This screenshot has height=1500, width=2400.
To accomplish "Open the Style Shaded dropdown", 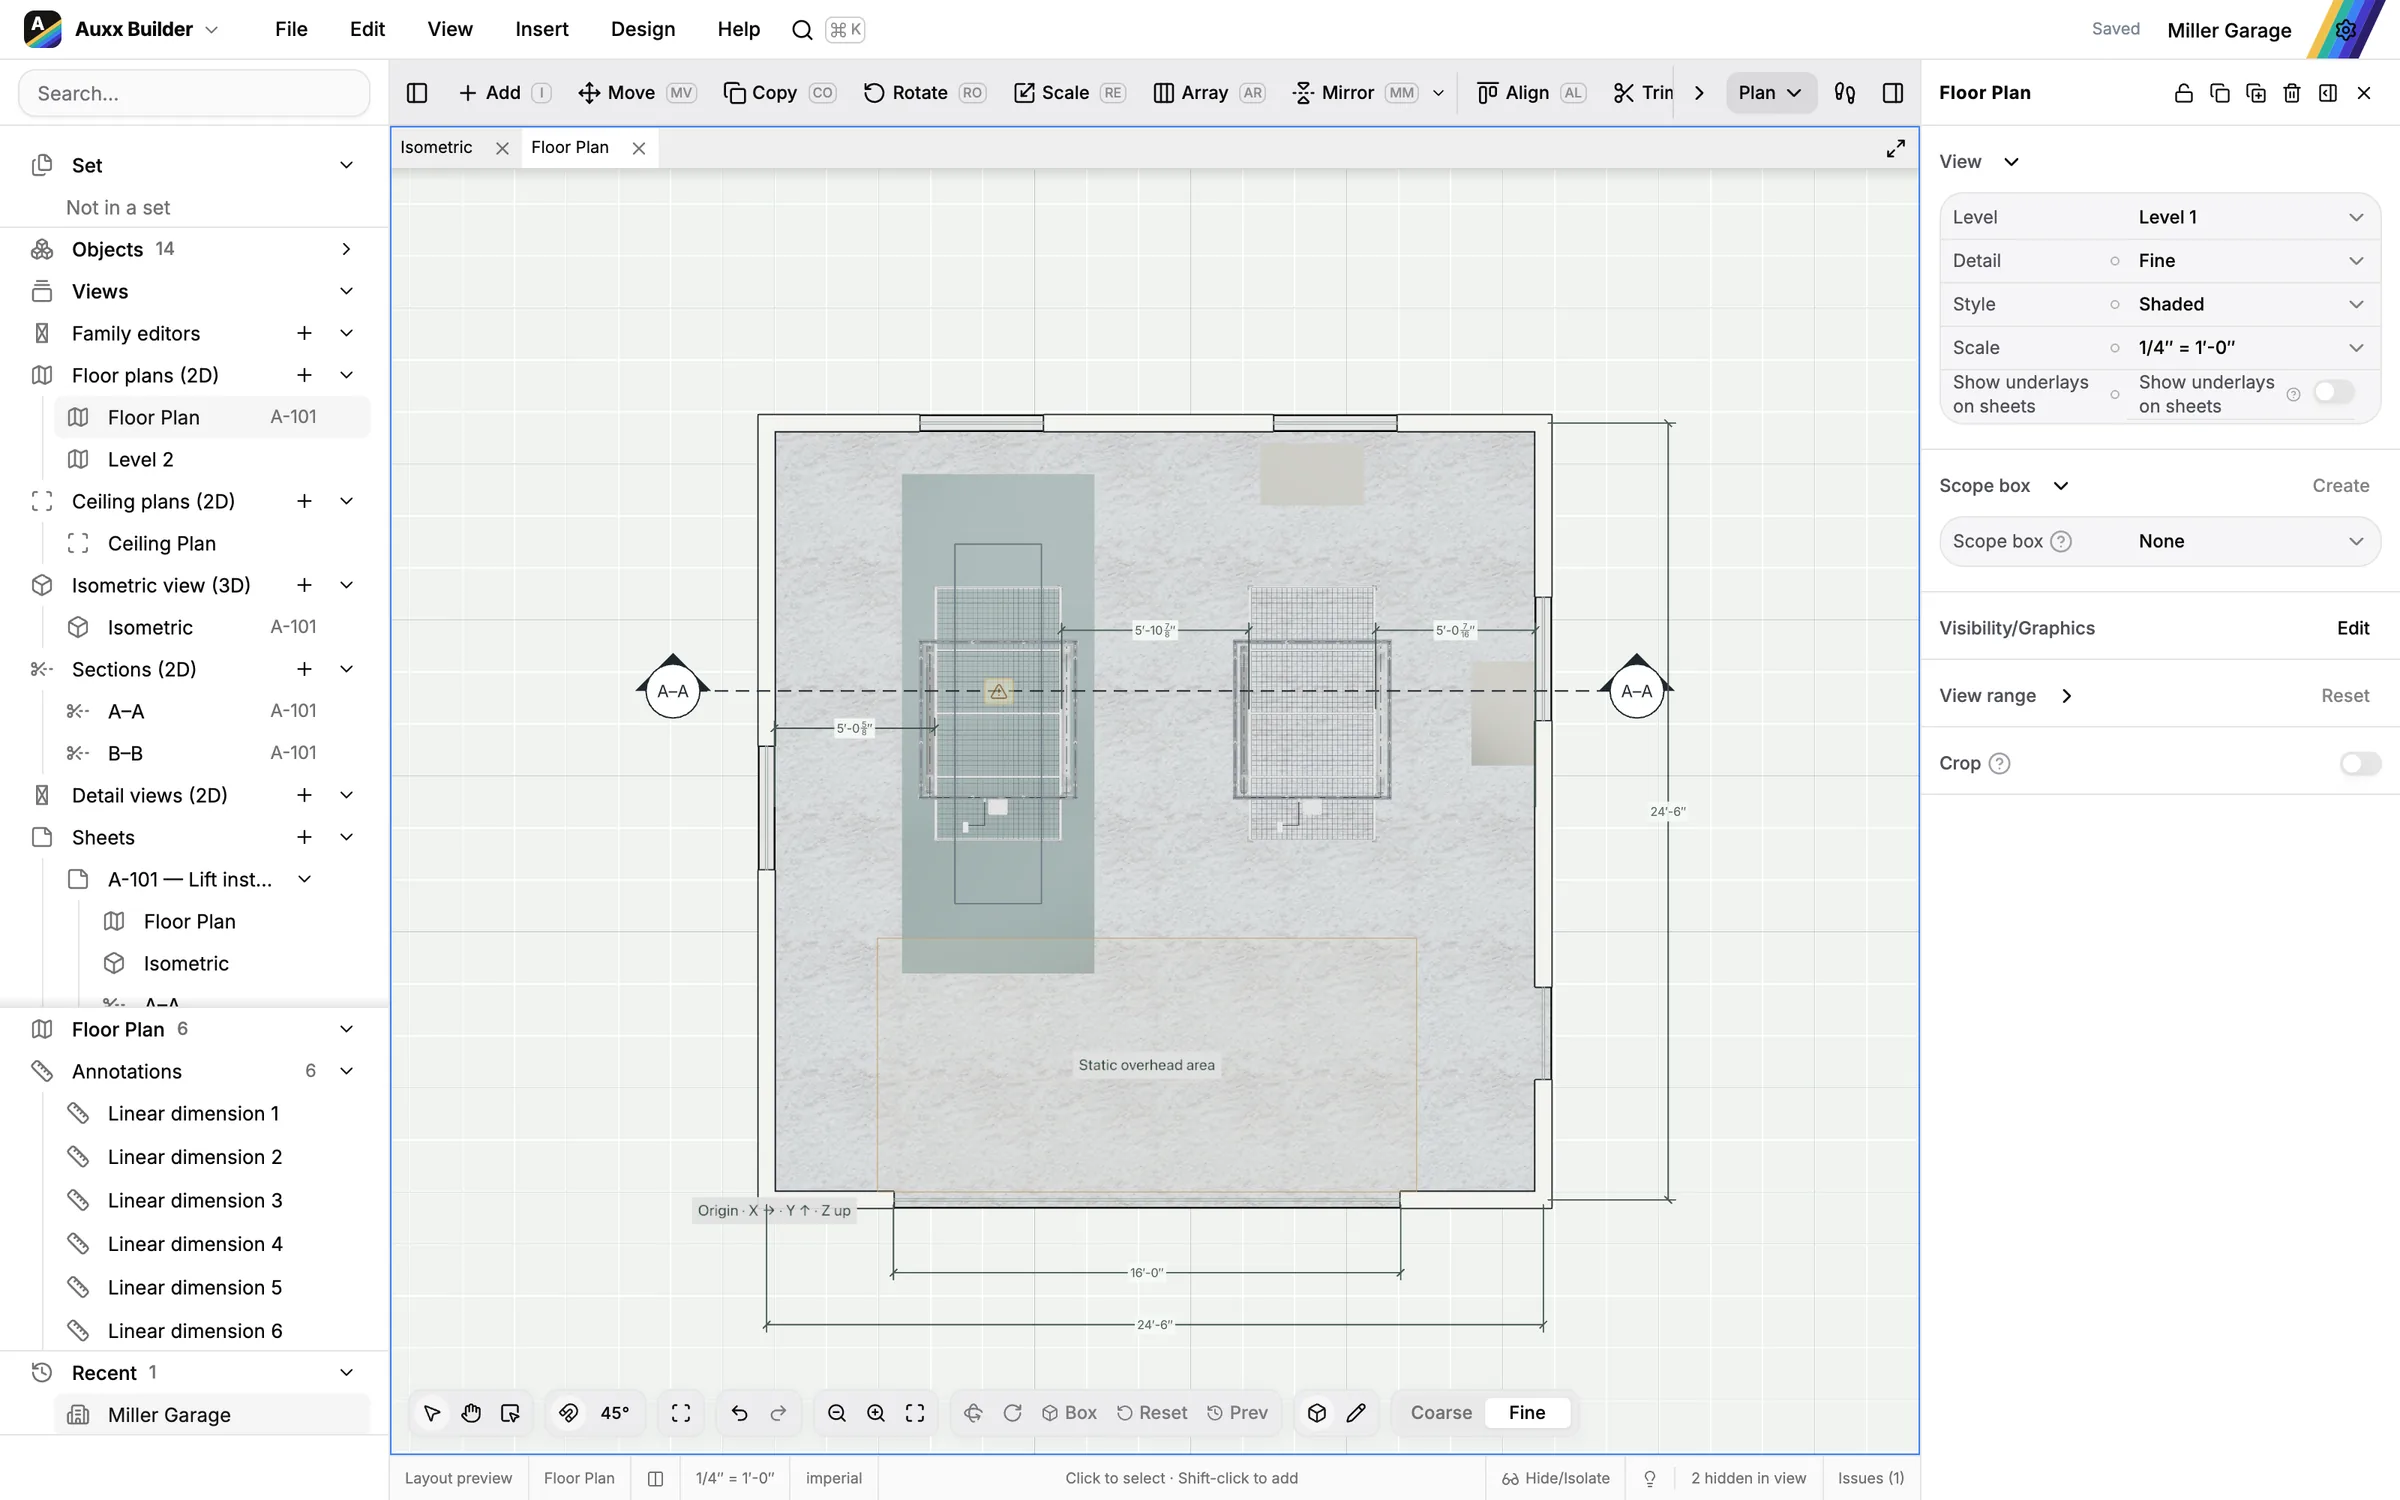I will (2251, 304).
